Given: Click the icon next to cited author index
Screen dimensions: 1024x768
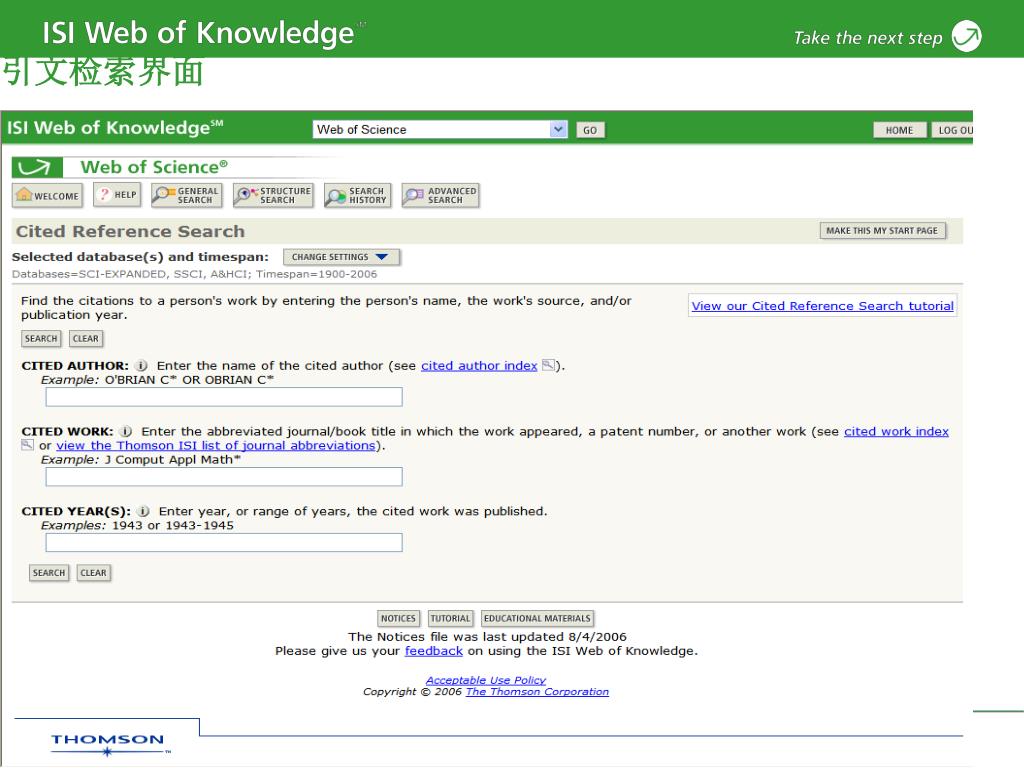Looking at the screenshot, I should pos(548,365).
